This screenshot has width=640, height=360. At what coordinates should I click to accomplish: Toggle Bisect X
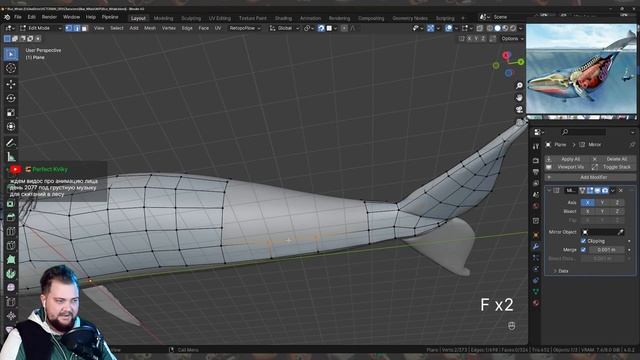point(587,211)
